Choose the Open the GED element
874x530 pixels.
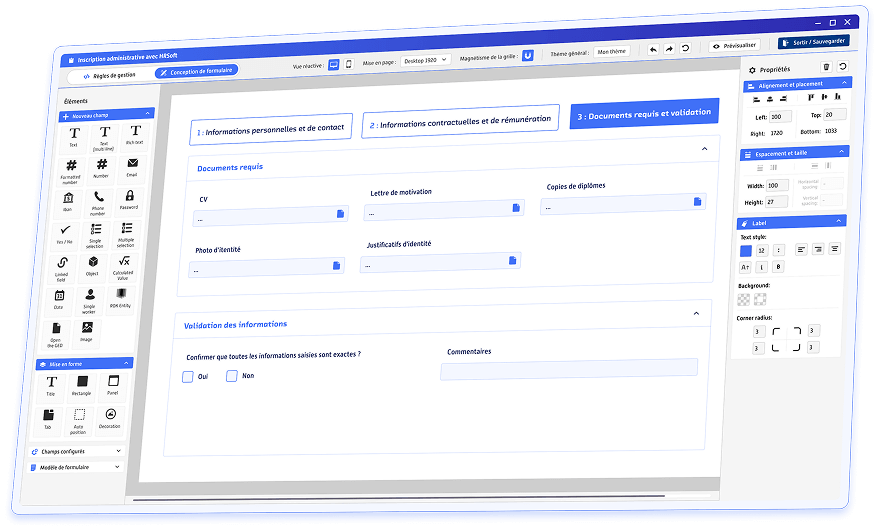(x=56, y=334)
